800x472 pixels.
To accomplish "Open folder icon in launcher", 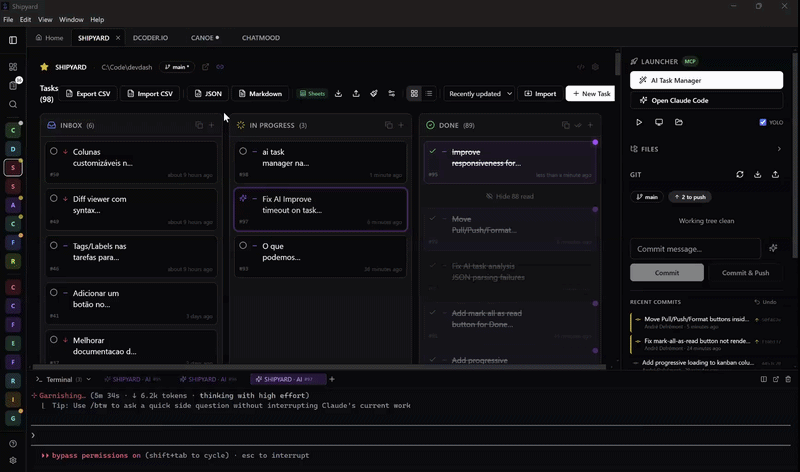I will [x=679, y=122].
